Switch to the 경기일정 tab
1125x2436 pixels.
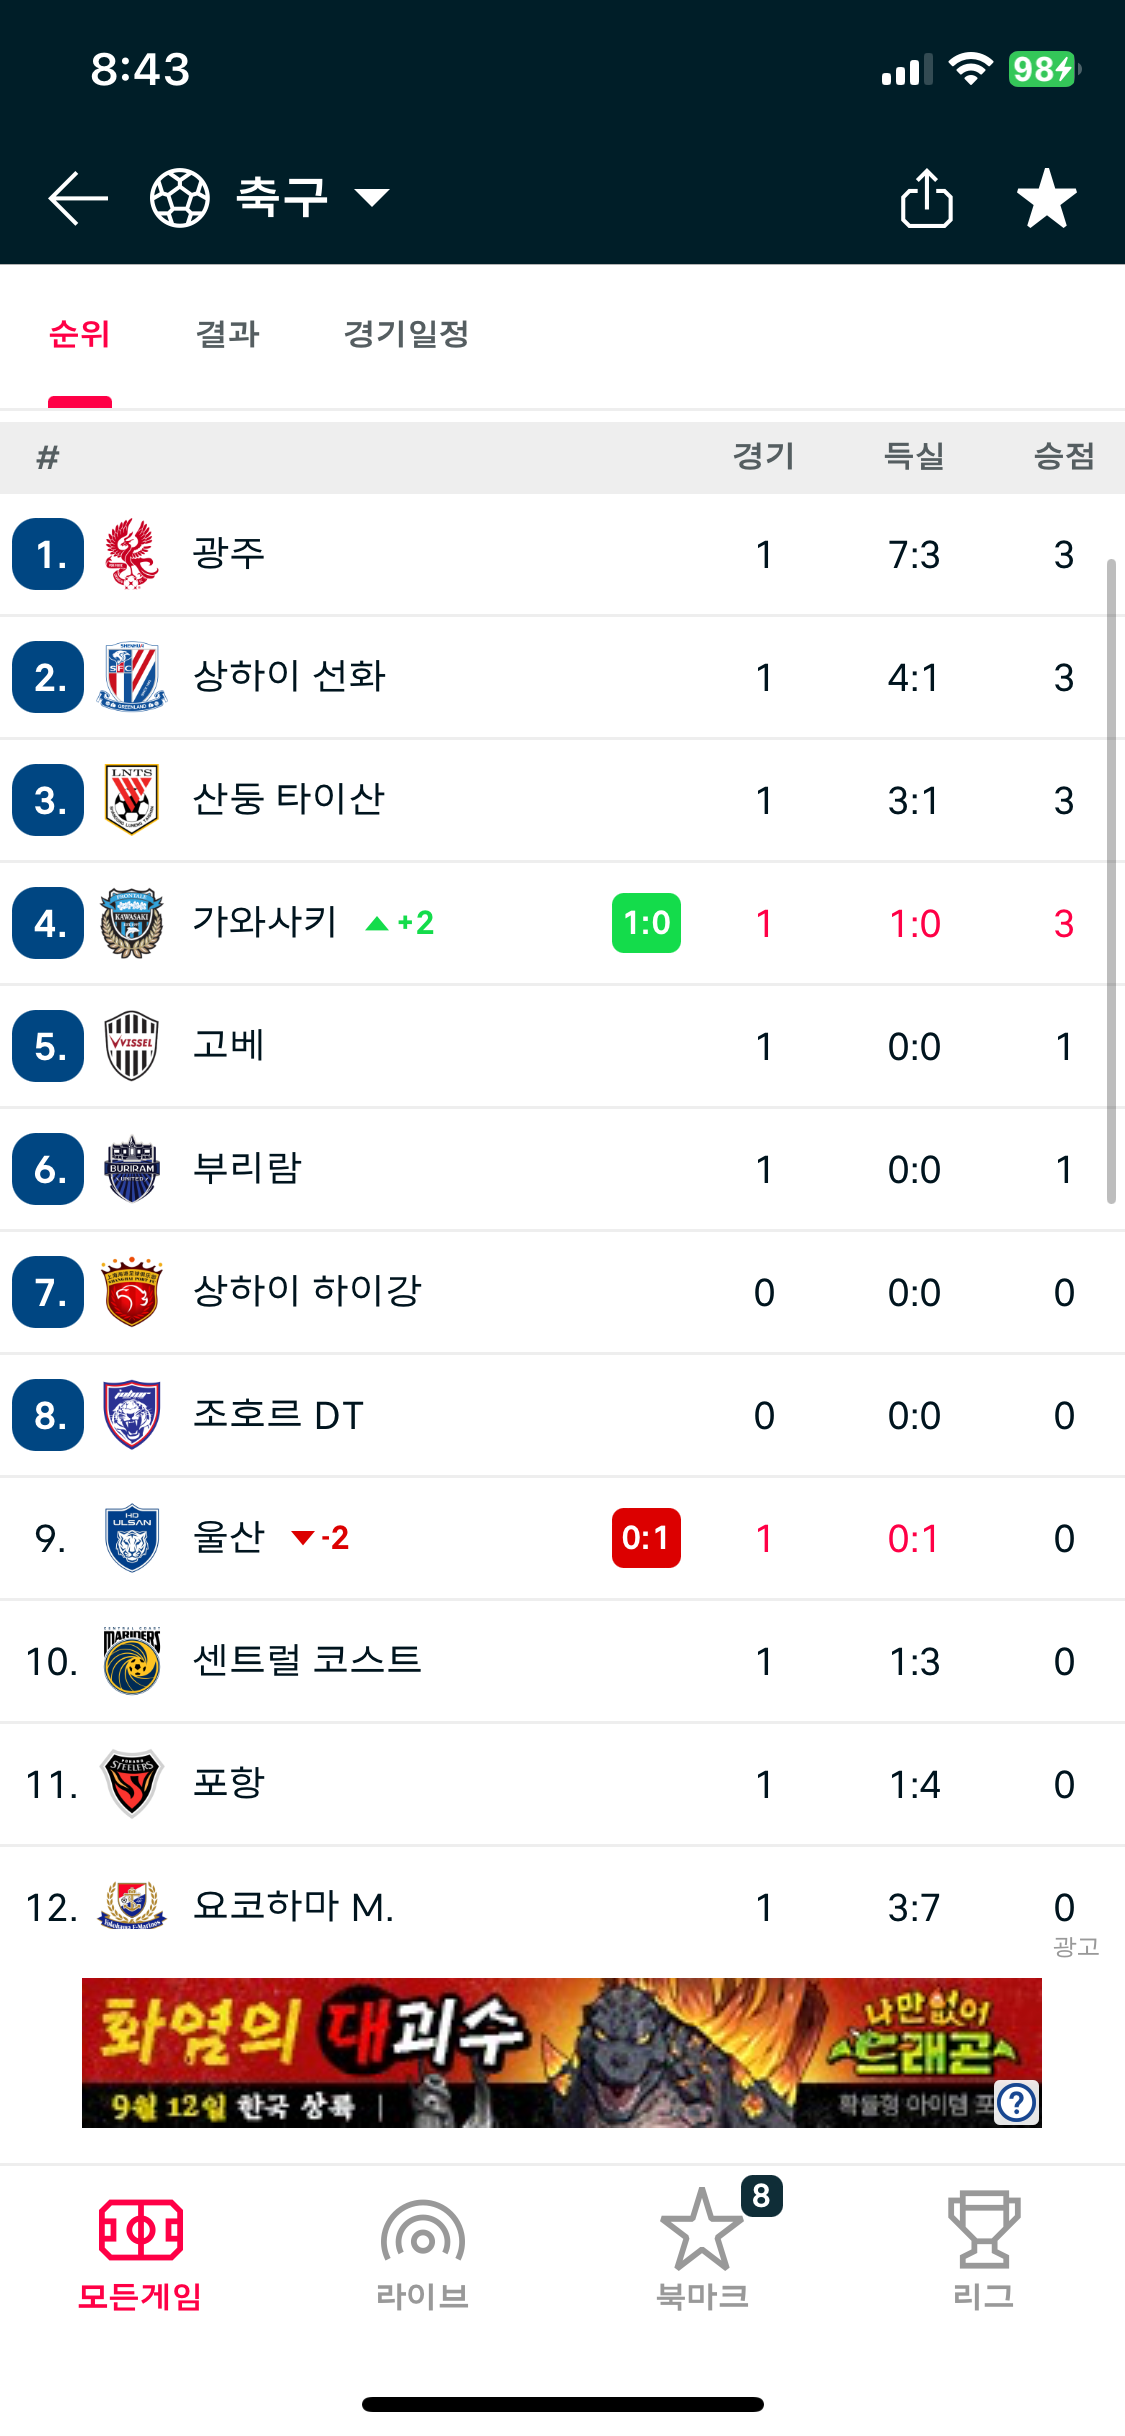tap(406, 334)
